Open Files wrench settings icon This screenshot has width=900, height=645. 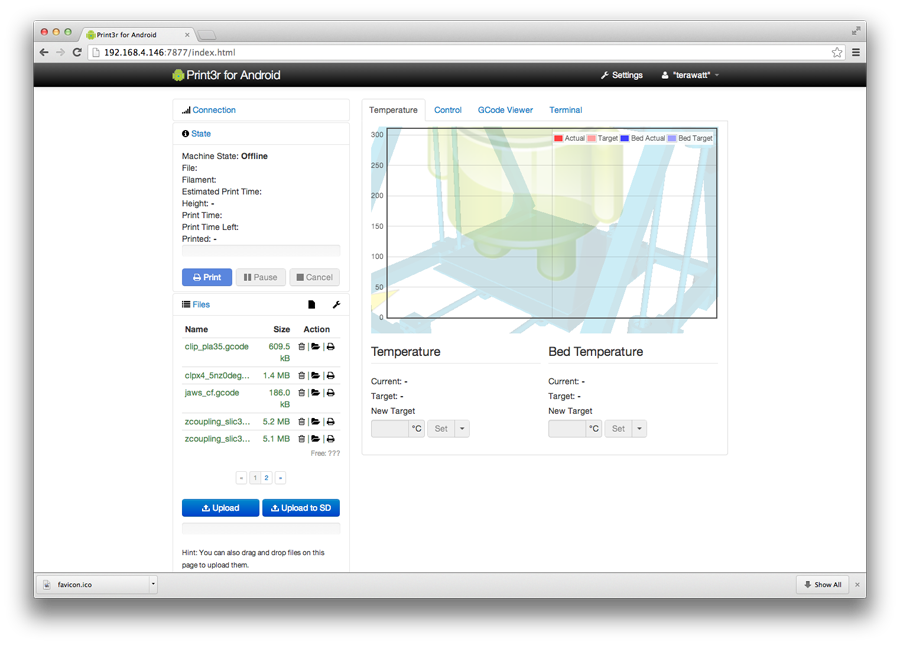click(336, 305)
